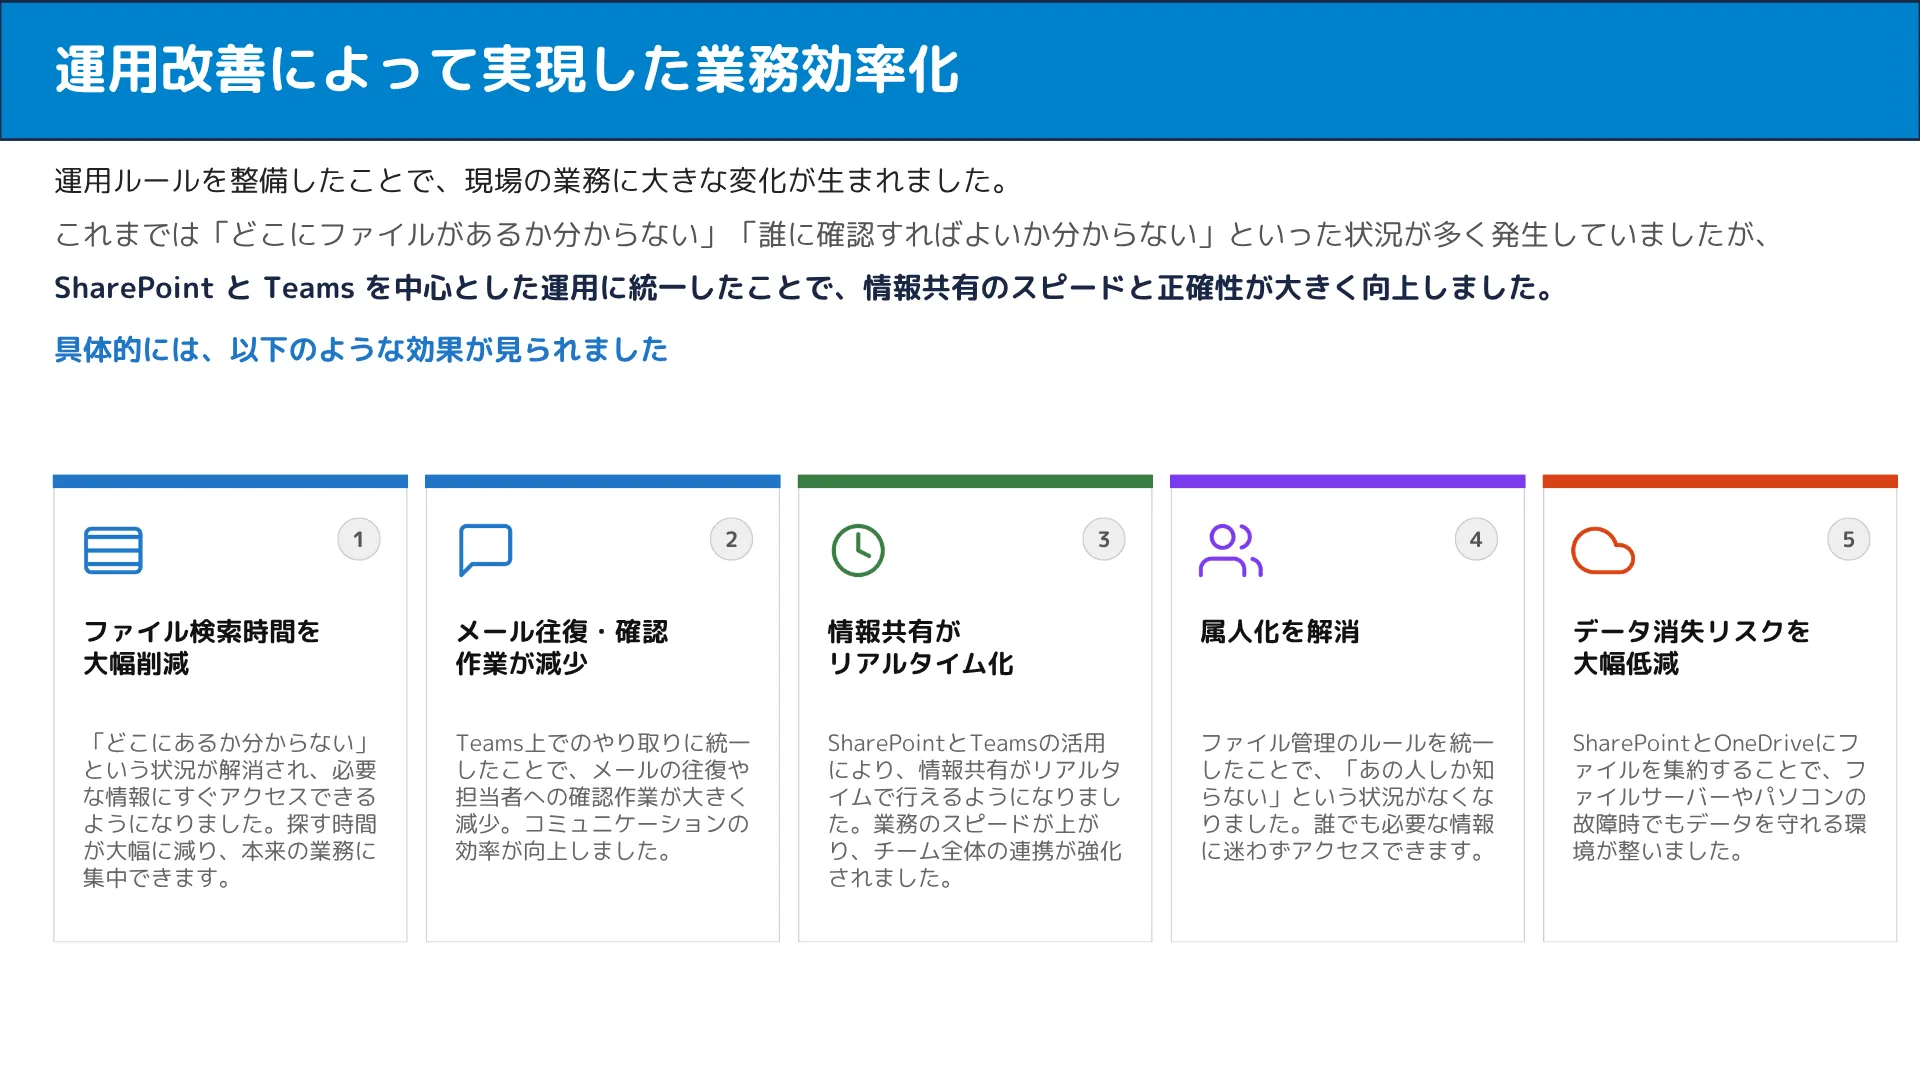Click the 属人化を解消 heading

pyautogui.click(x=1280, y=632)
